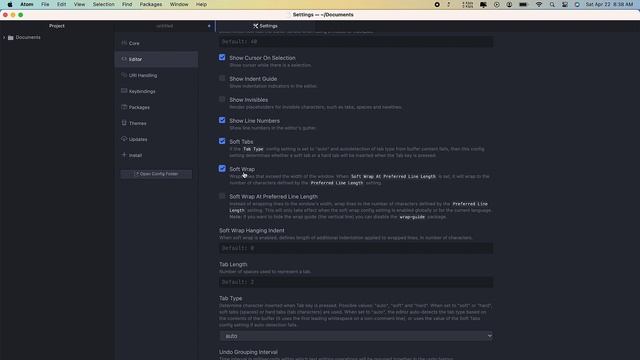
Task: Click the Documents folder icon in tree
Action: pyautogui.click(x=11, y=38)
